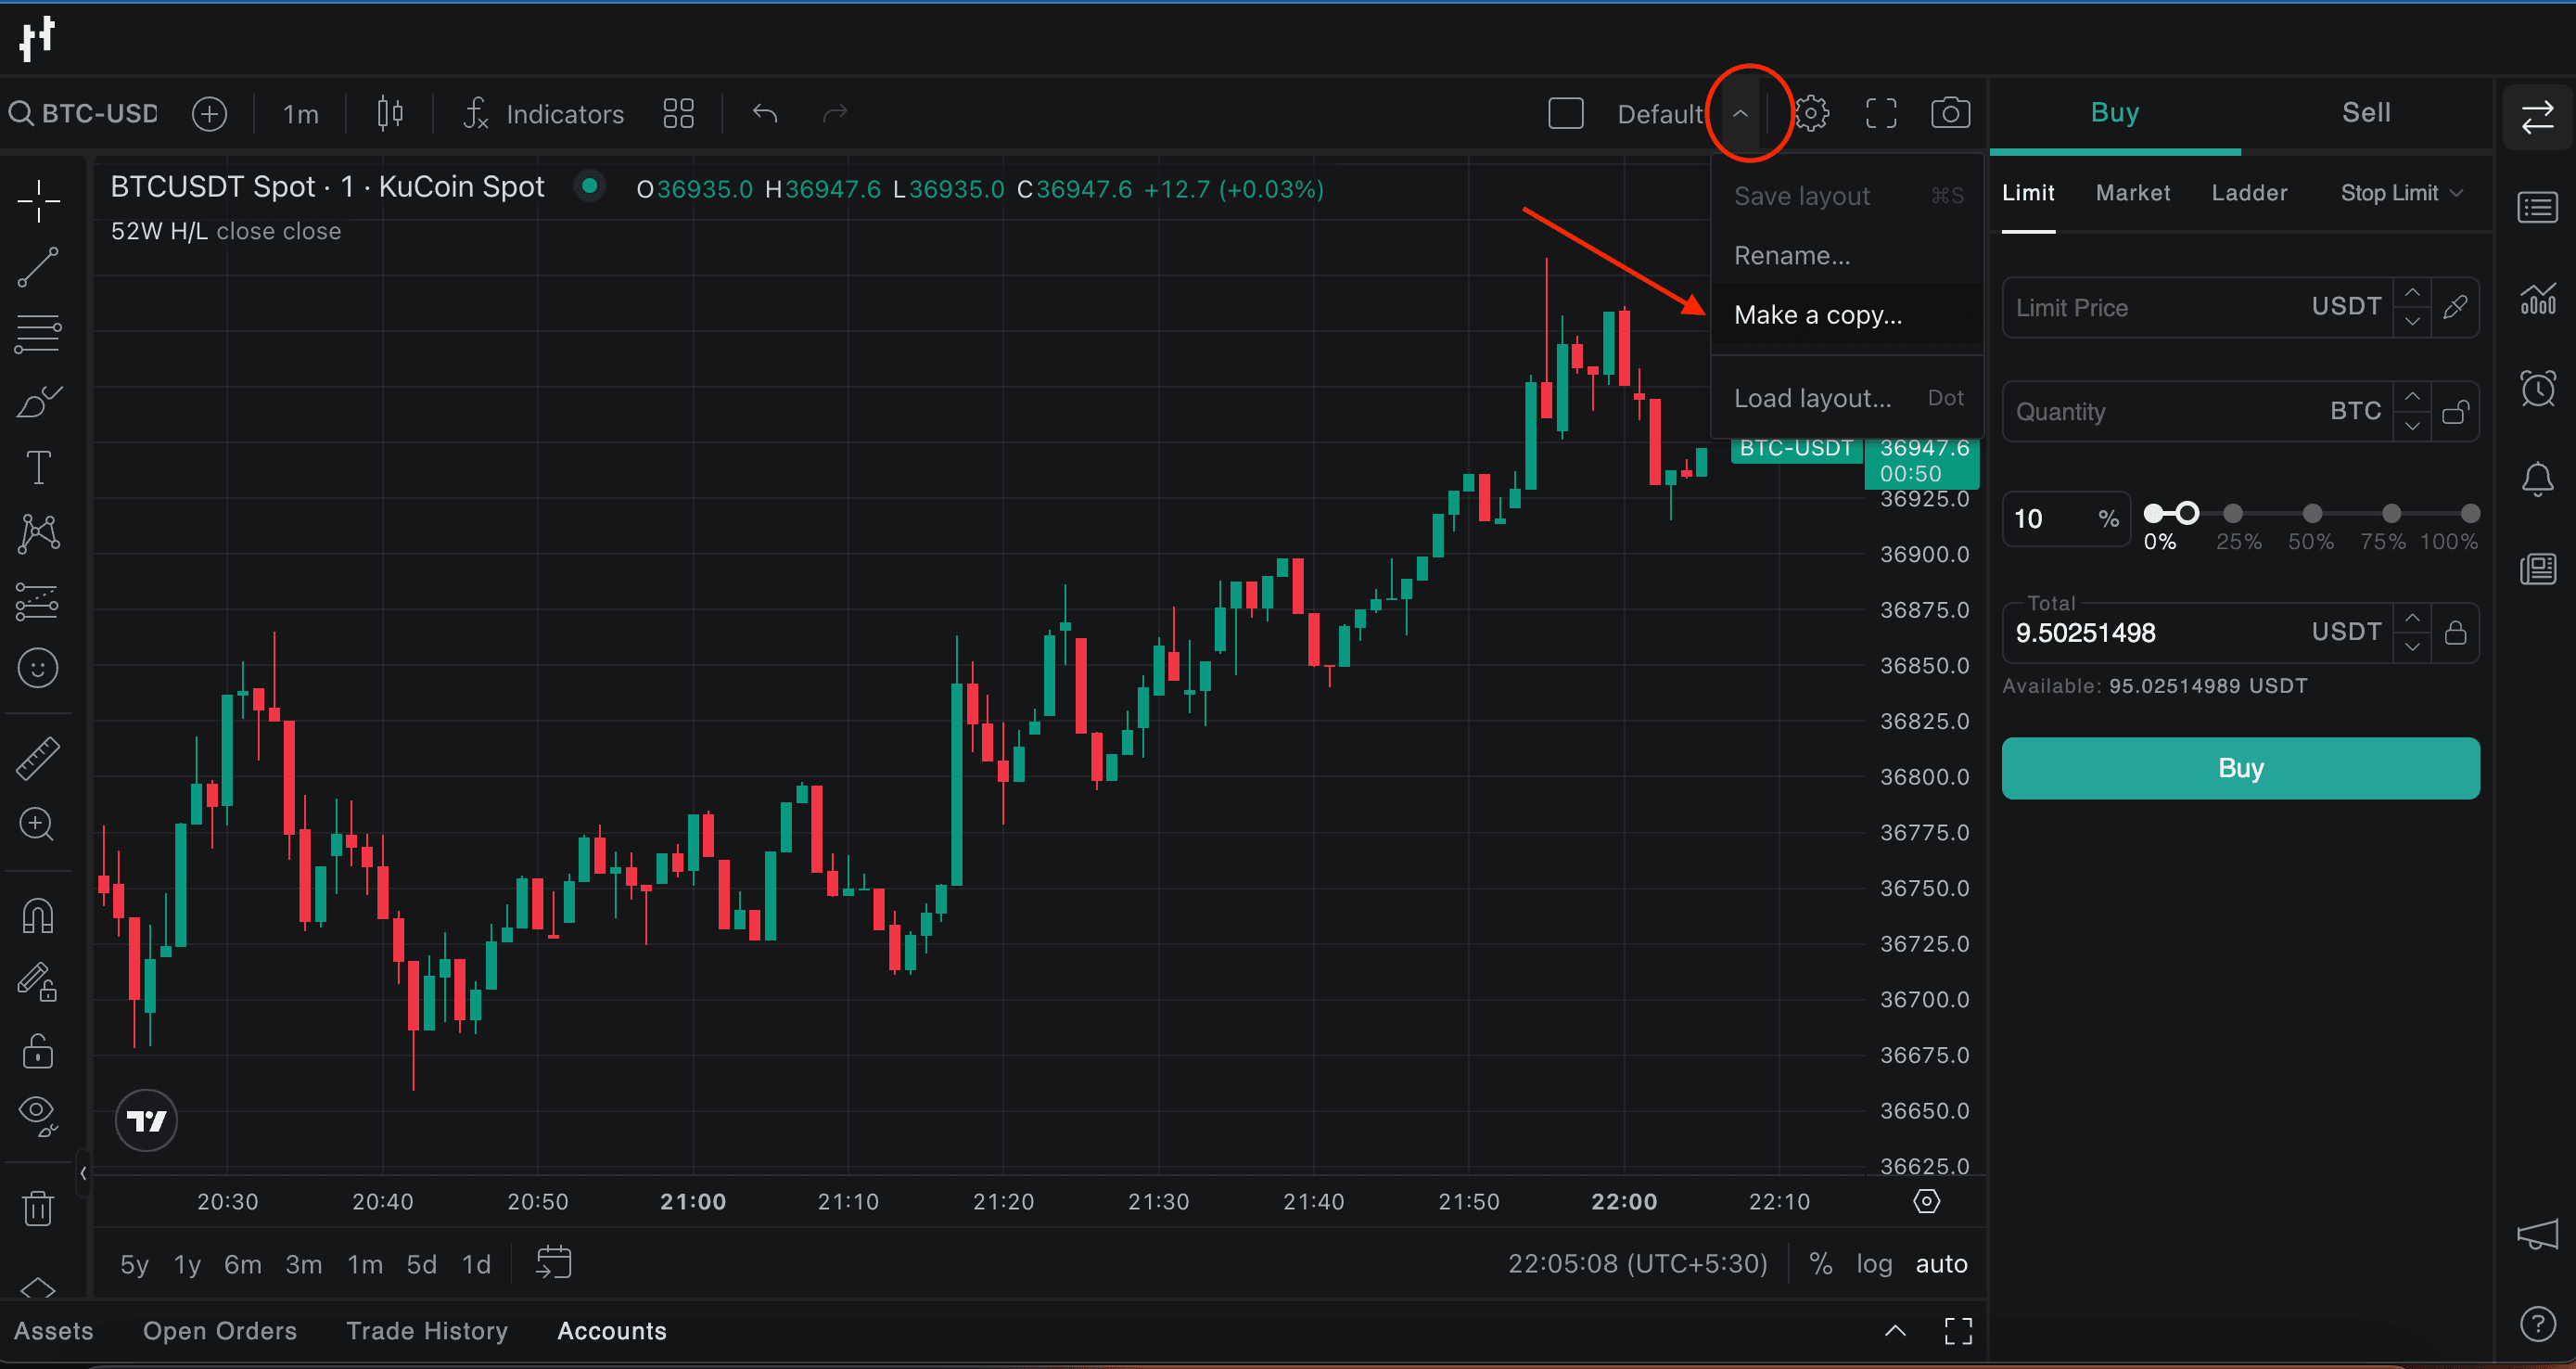Open the Indicators menu
The width and height of the screenshot is (2576, 1369).
tap(543, 114)
